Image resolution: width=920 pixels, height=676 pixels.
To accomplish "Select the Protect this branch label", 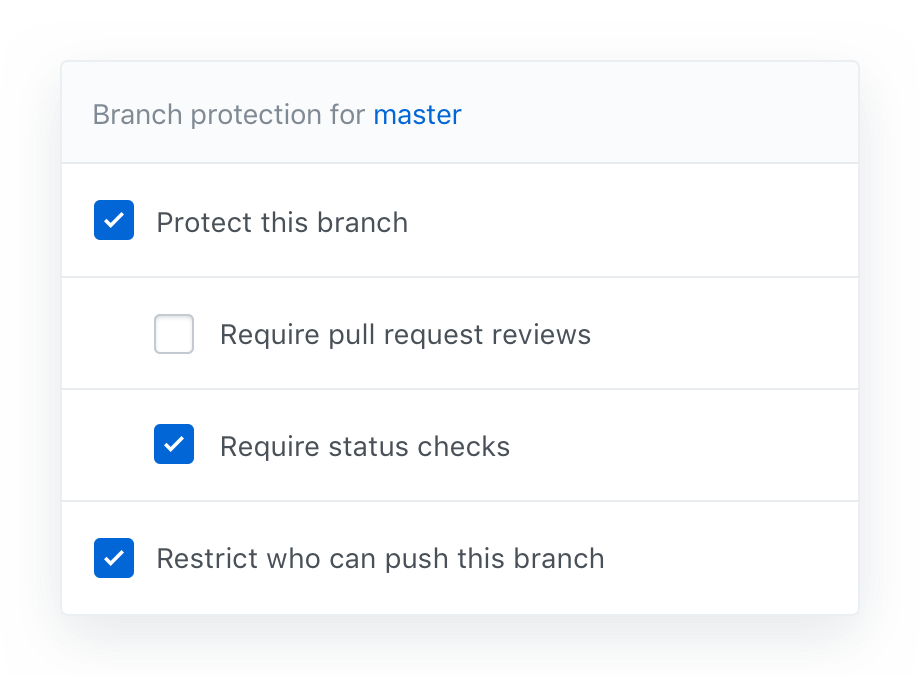I will (282, 222).
